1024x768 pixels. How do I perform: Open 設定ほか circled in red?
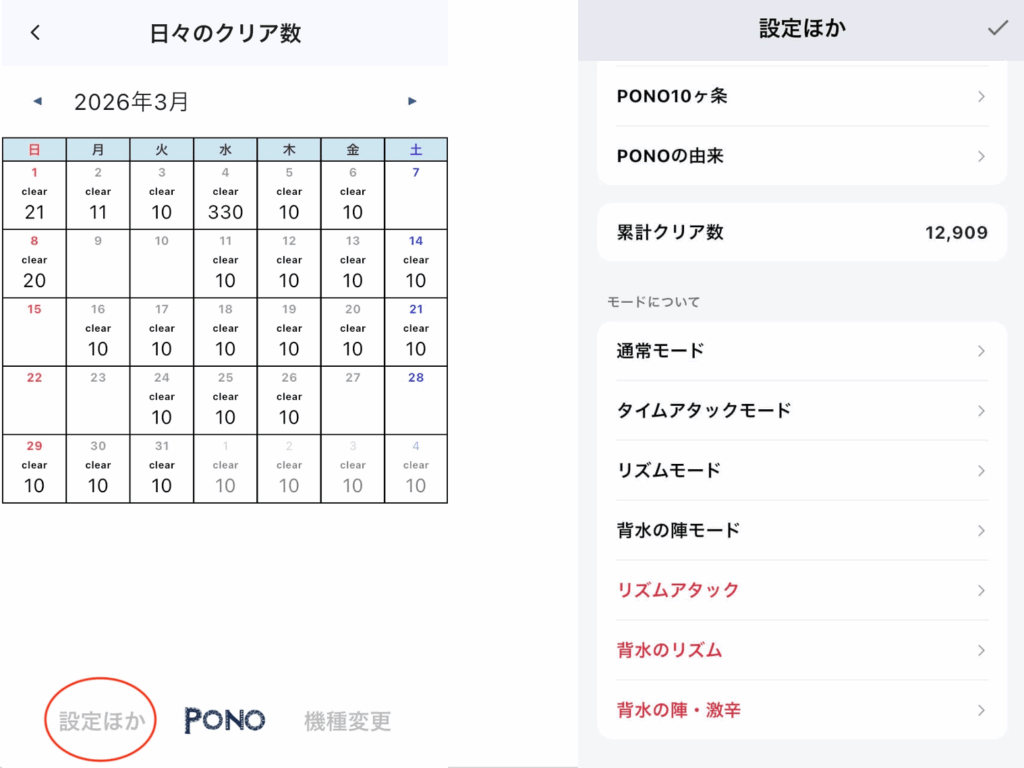coord(101,720)
